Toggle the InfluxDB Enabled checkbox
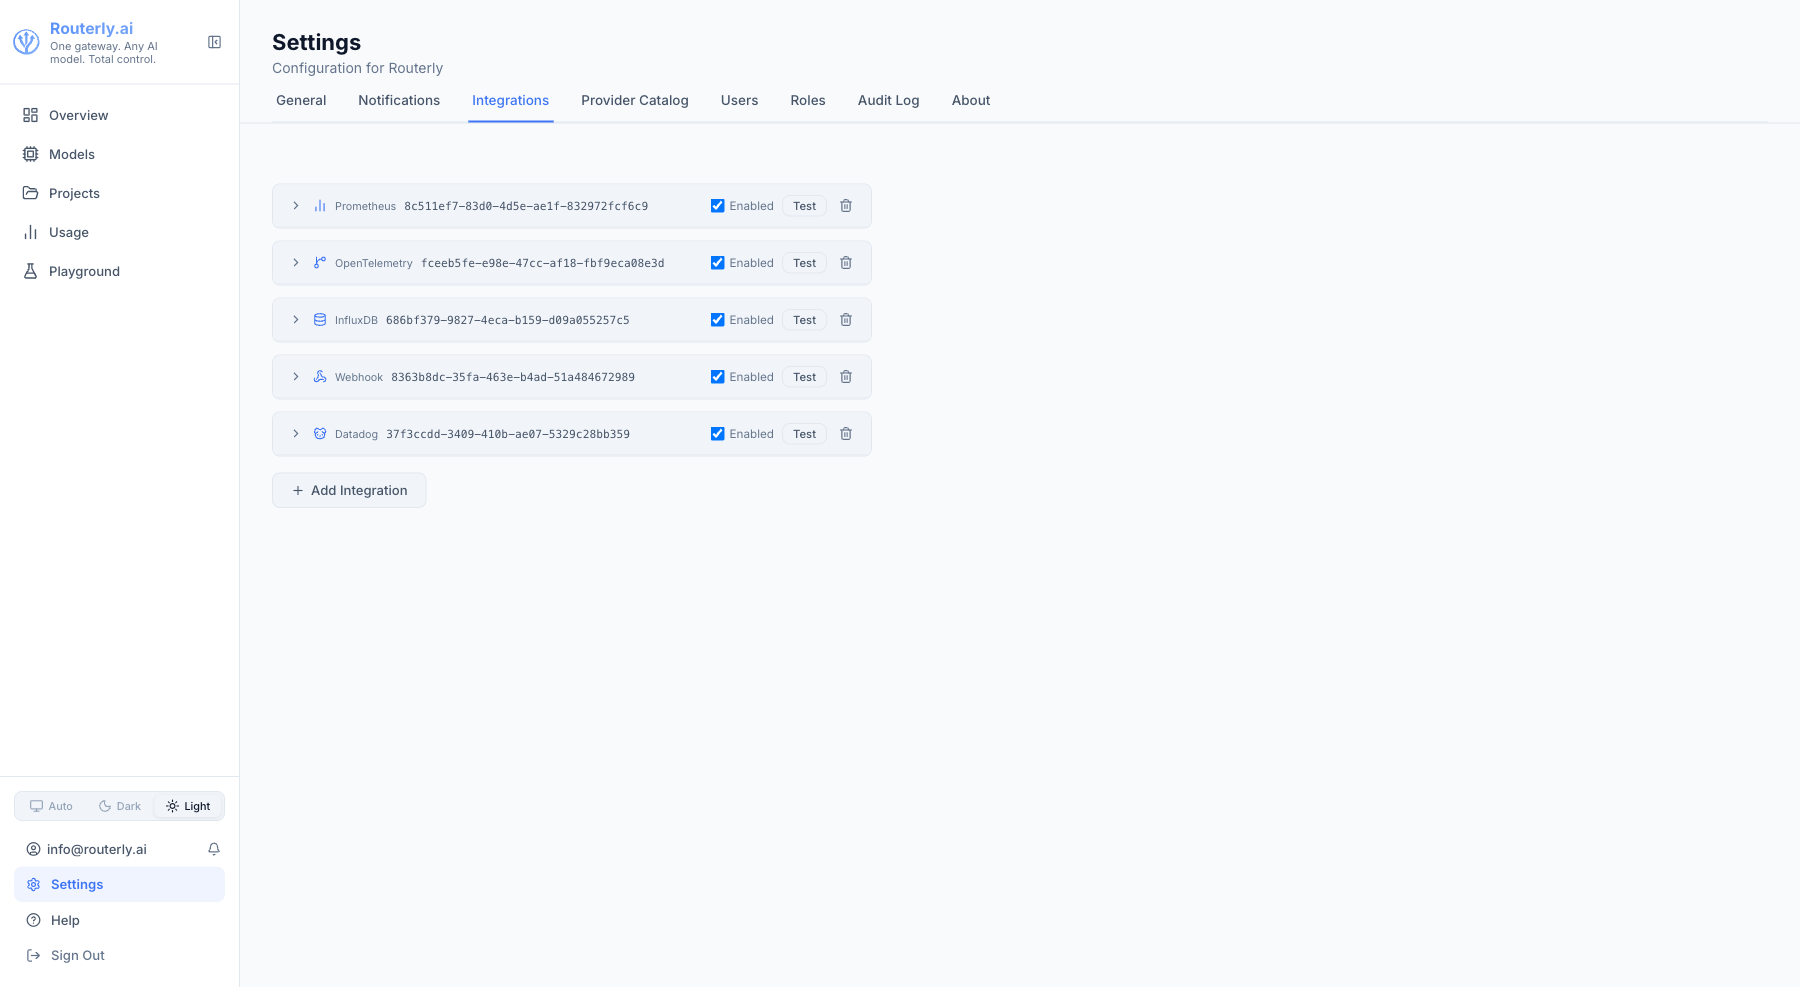This screenshot has height=987, width=1800. pyautogui.click(x=717, y=320)
